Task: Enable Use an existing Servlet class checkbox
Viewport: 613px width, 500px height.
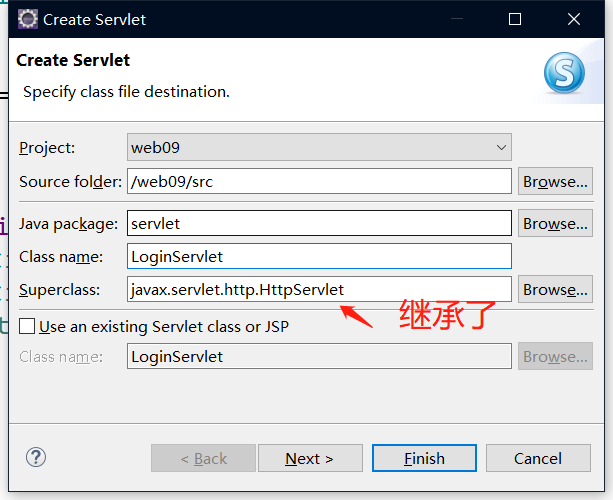Action: tap(28, 326)
